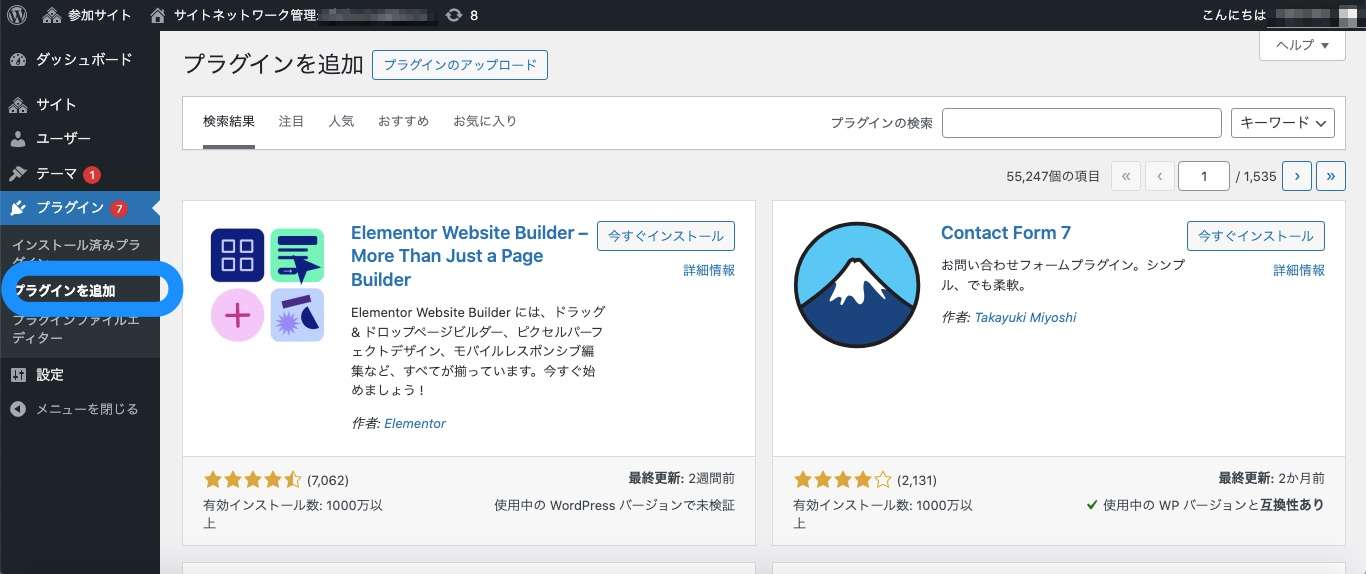Click プラグインのアップロード button
This screenshot has height=574, width=1366.
tap(460, 65)
